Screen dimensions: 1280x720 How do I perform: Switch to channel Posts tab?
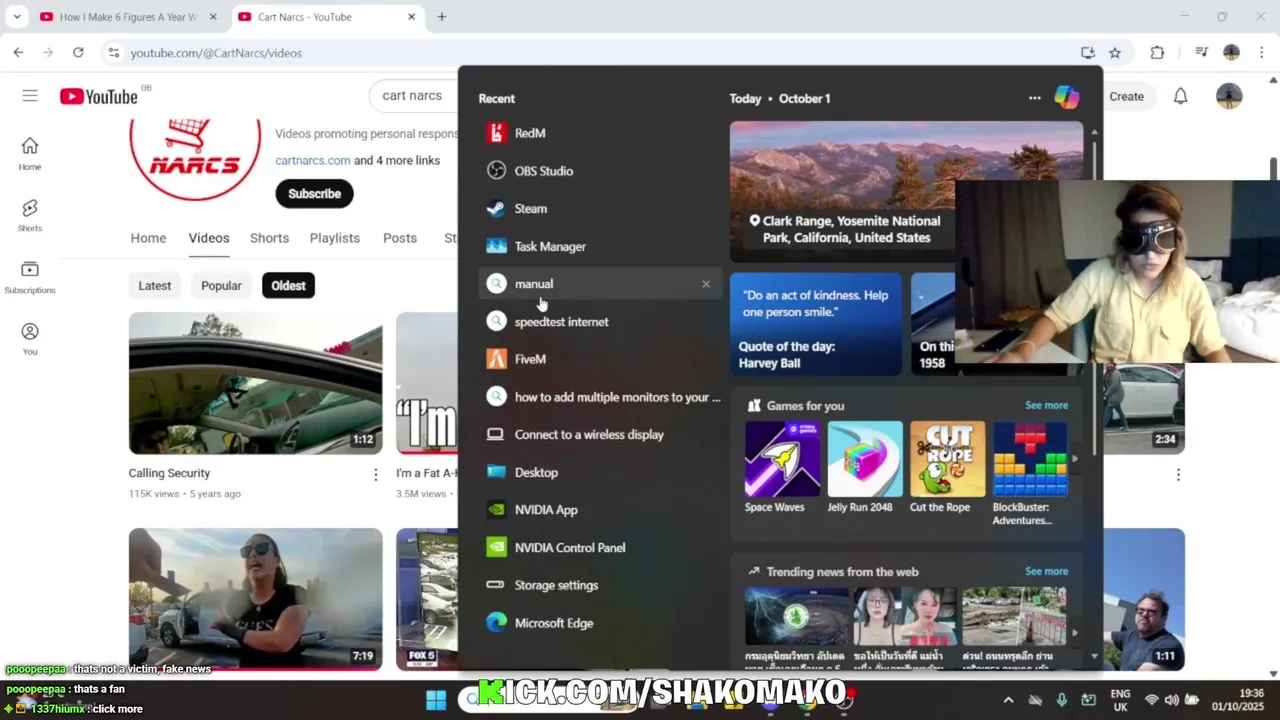[400, 238]
